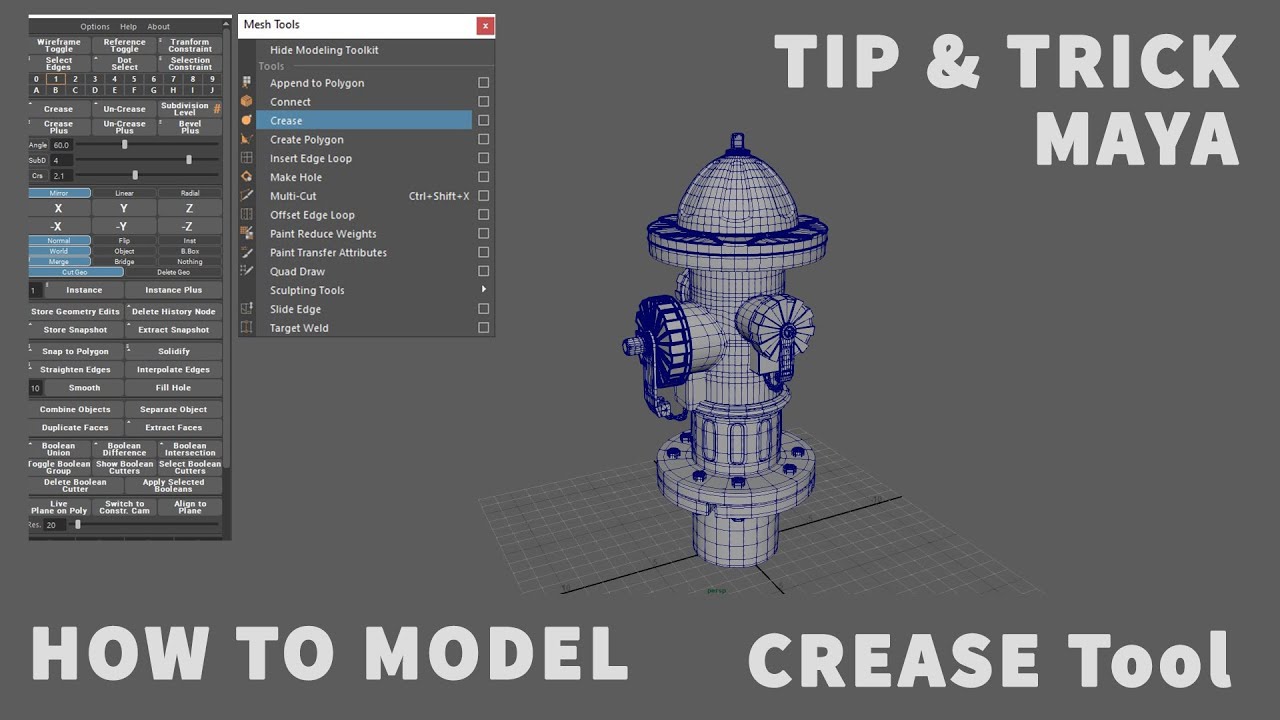Click the Quad Draw tool icon

tap(247, 271)
